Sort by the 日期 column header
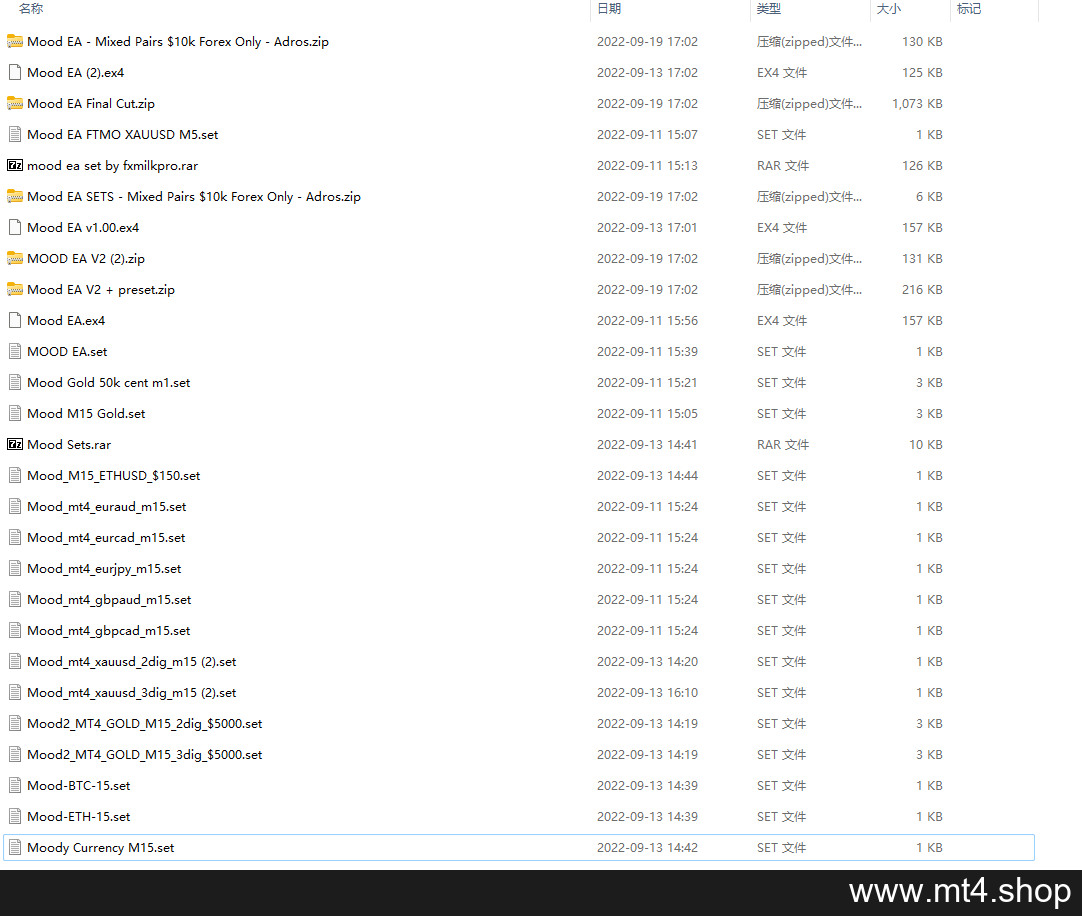 coord(609,9)
